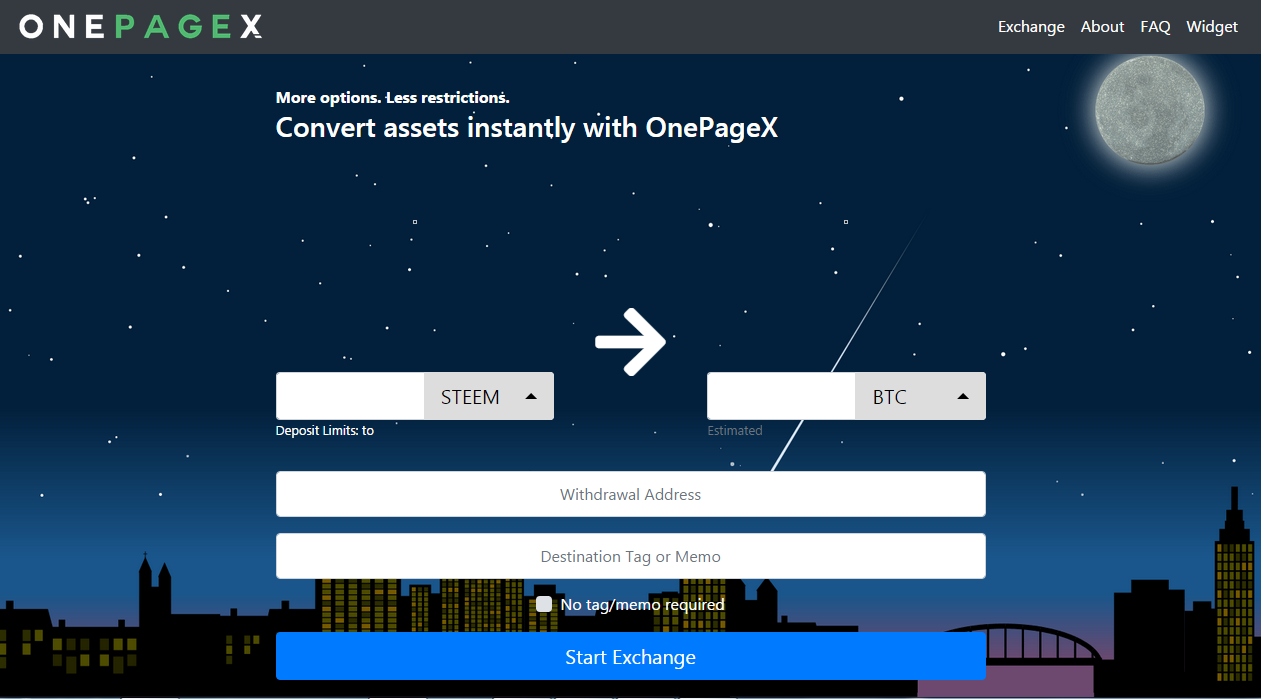Click the white swap arrow icon
The width and height of the screenshot is (1261, 699).
coord(631,342)
